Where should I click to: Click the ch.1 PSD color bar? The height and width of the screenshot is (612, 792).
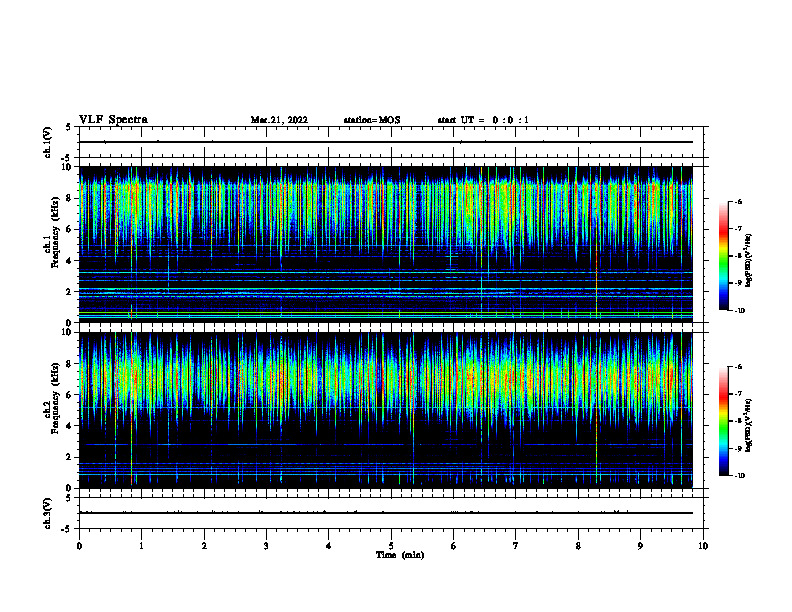[x=724, y=256]
